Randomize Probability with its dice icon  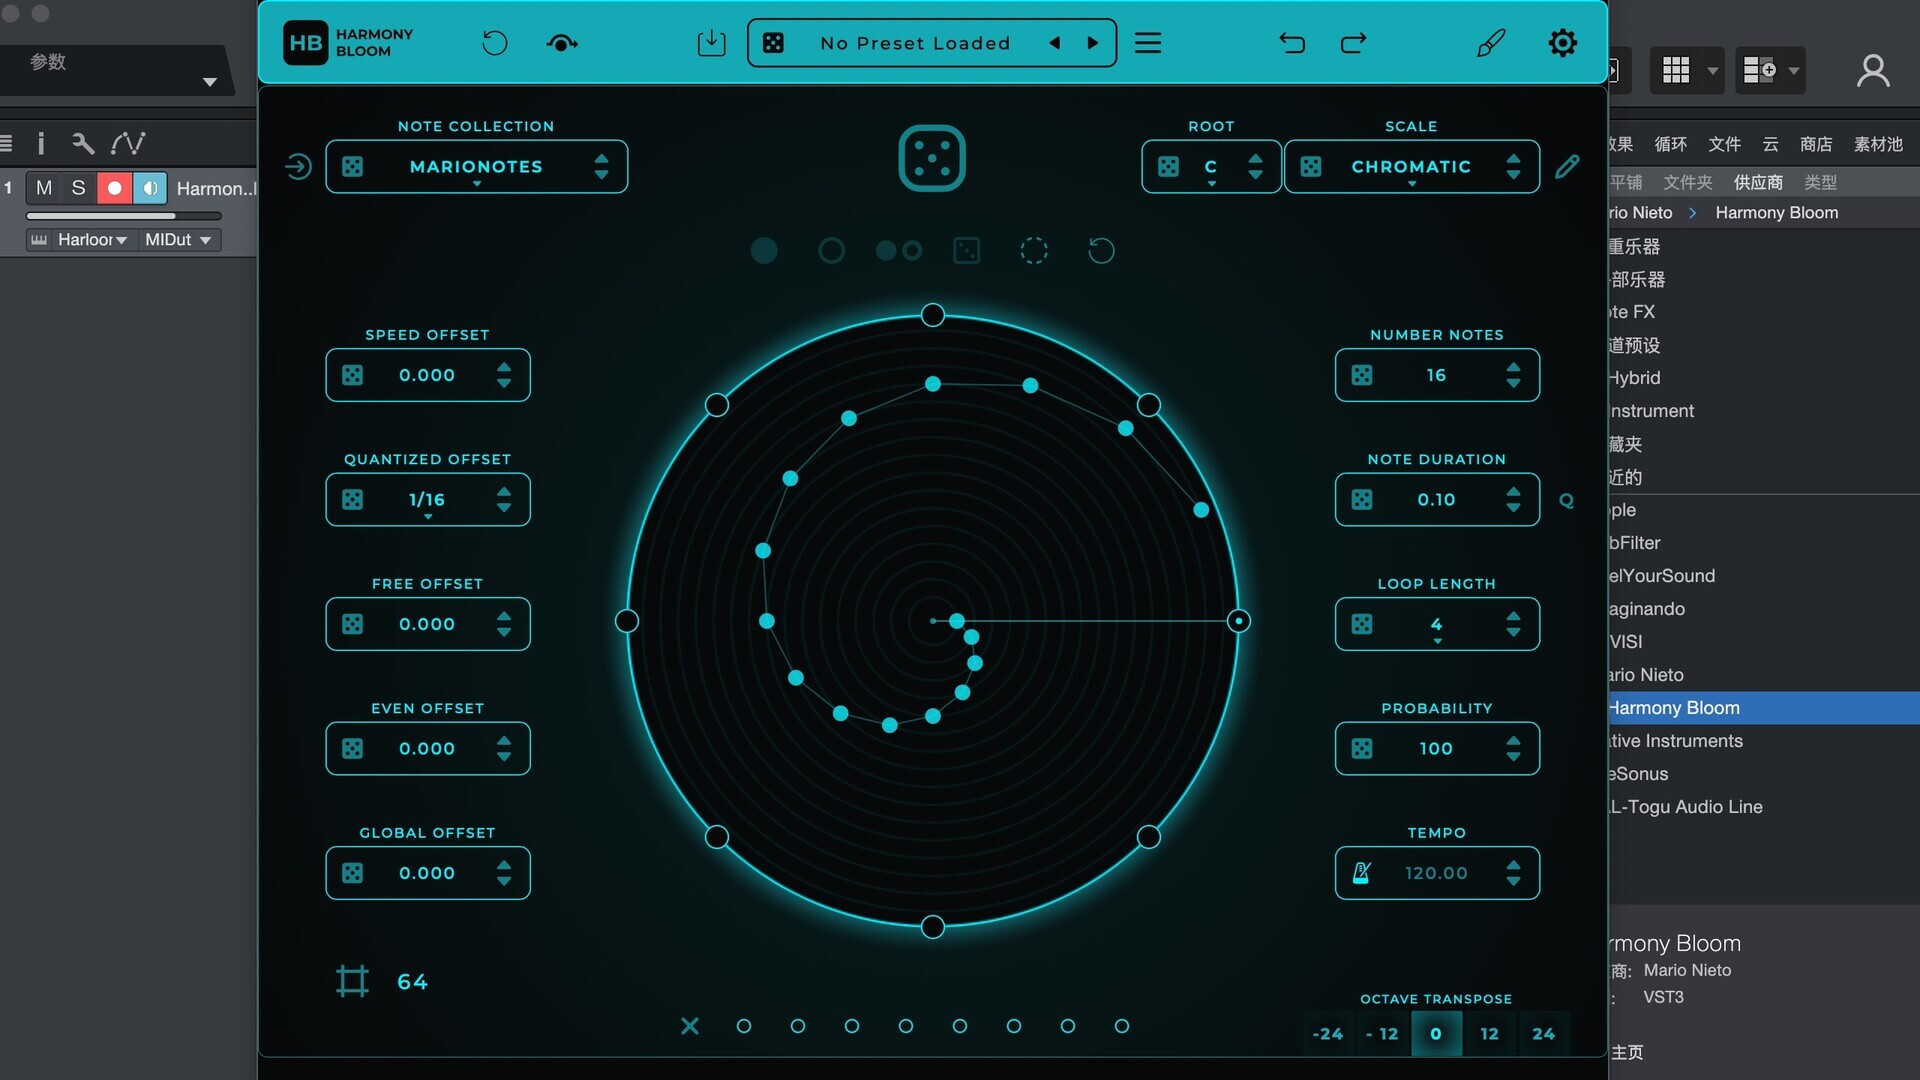click(x=1362, y=749)
